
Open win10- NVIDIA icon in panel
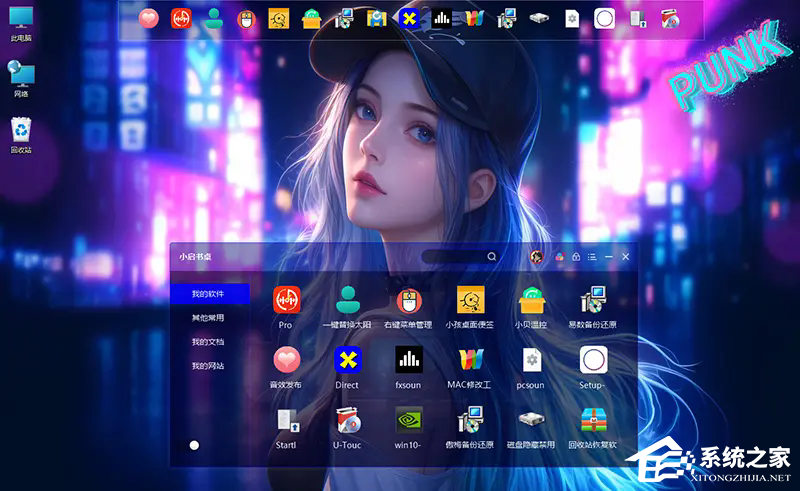pos(409,420)
